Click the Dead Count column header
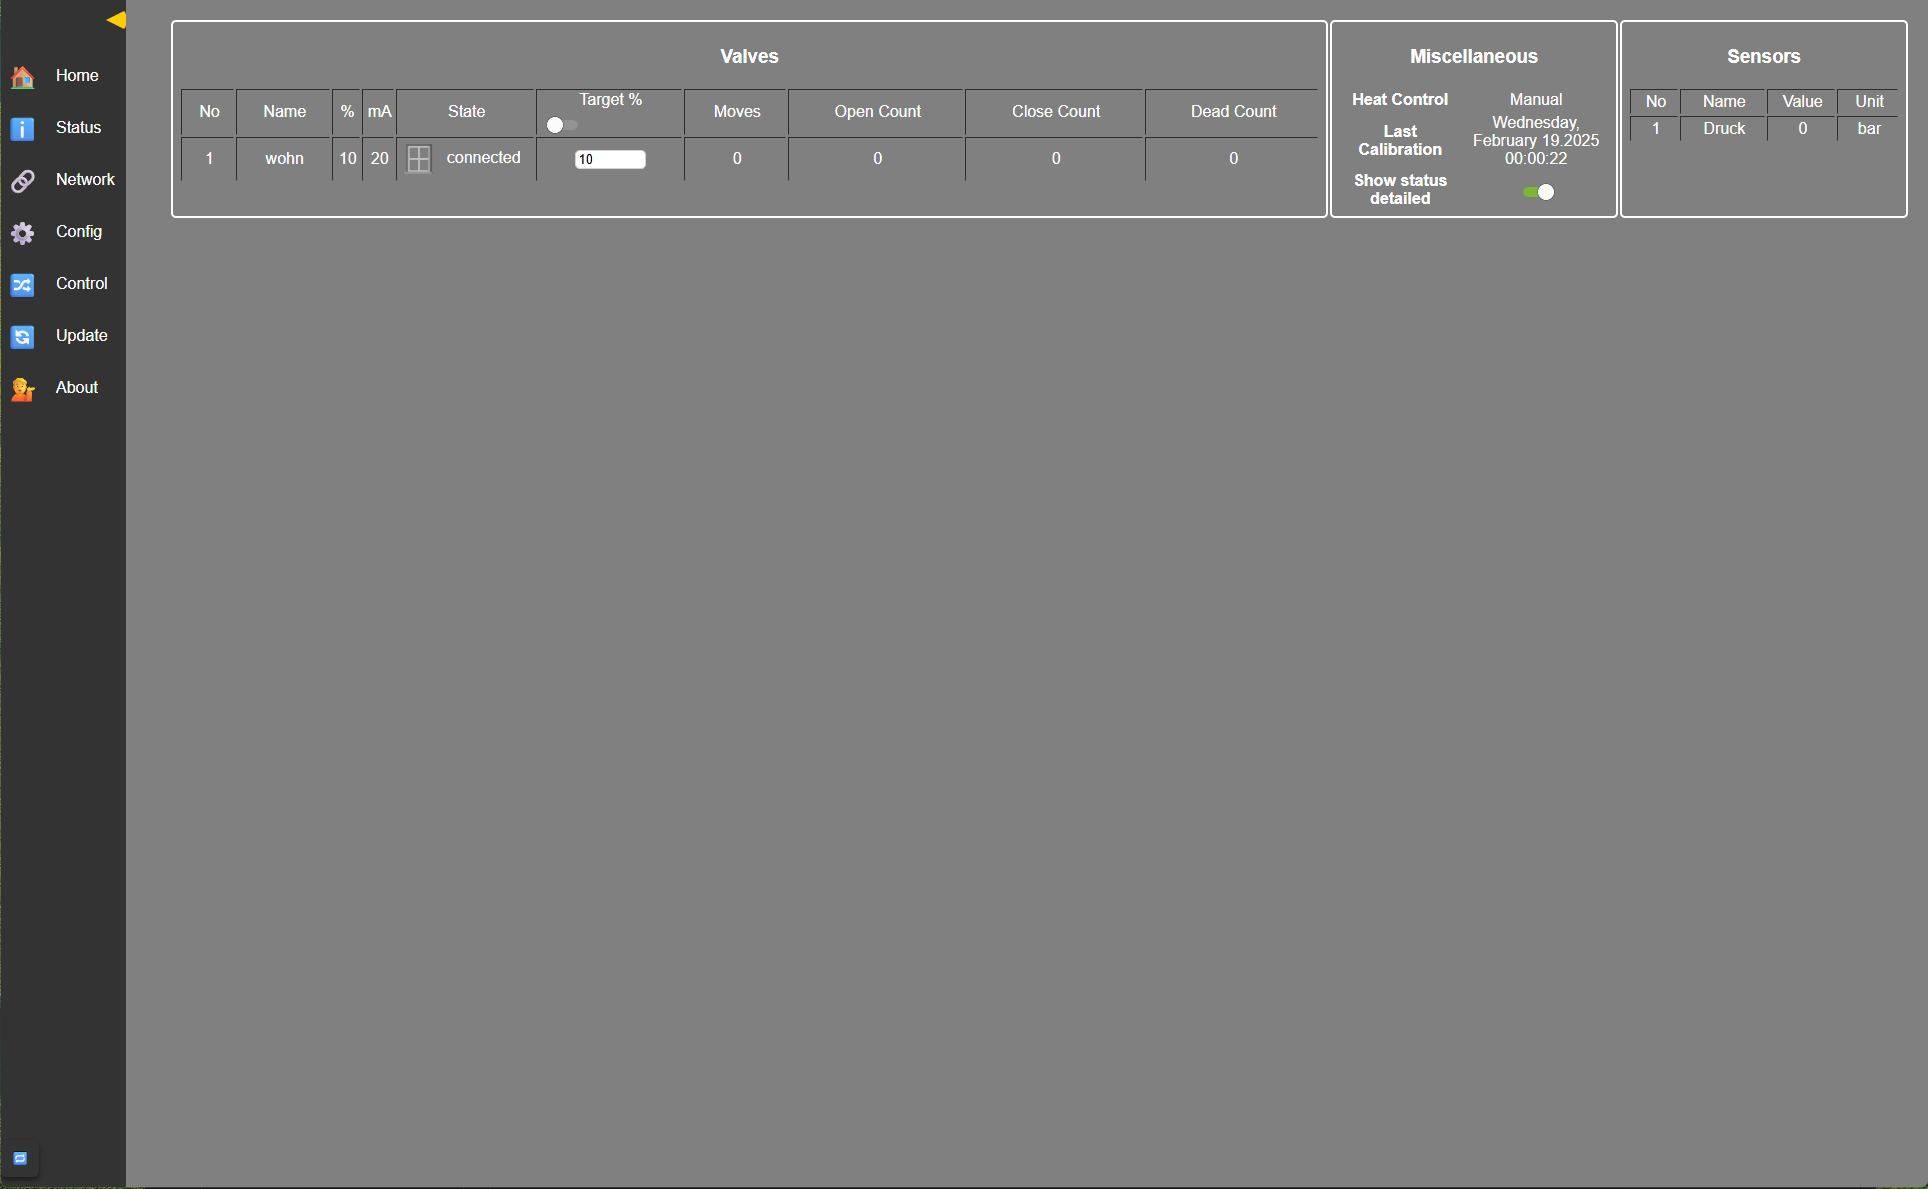 click(x=1233, y=112)
